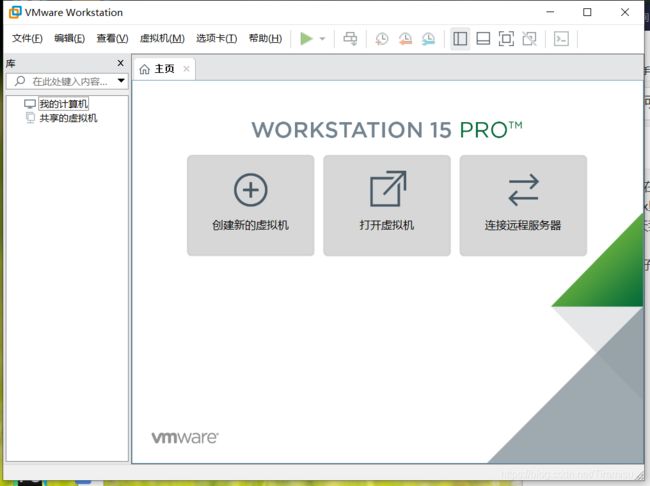Click the vmware logo at bottom
Image resolution: width=650 pixels, height=486 pixels.
pyautogui.click(x=185, y=437)
